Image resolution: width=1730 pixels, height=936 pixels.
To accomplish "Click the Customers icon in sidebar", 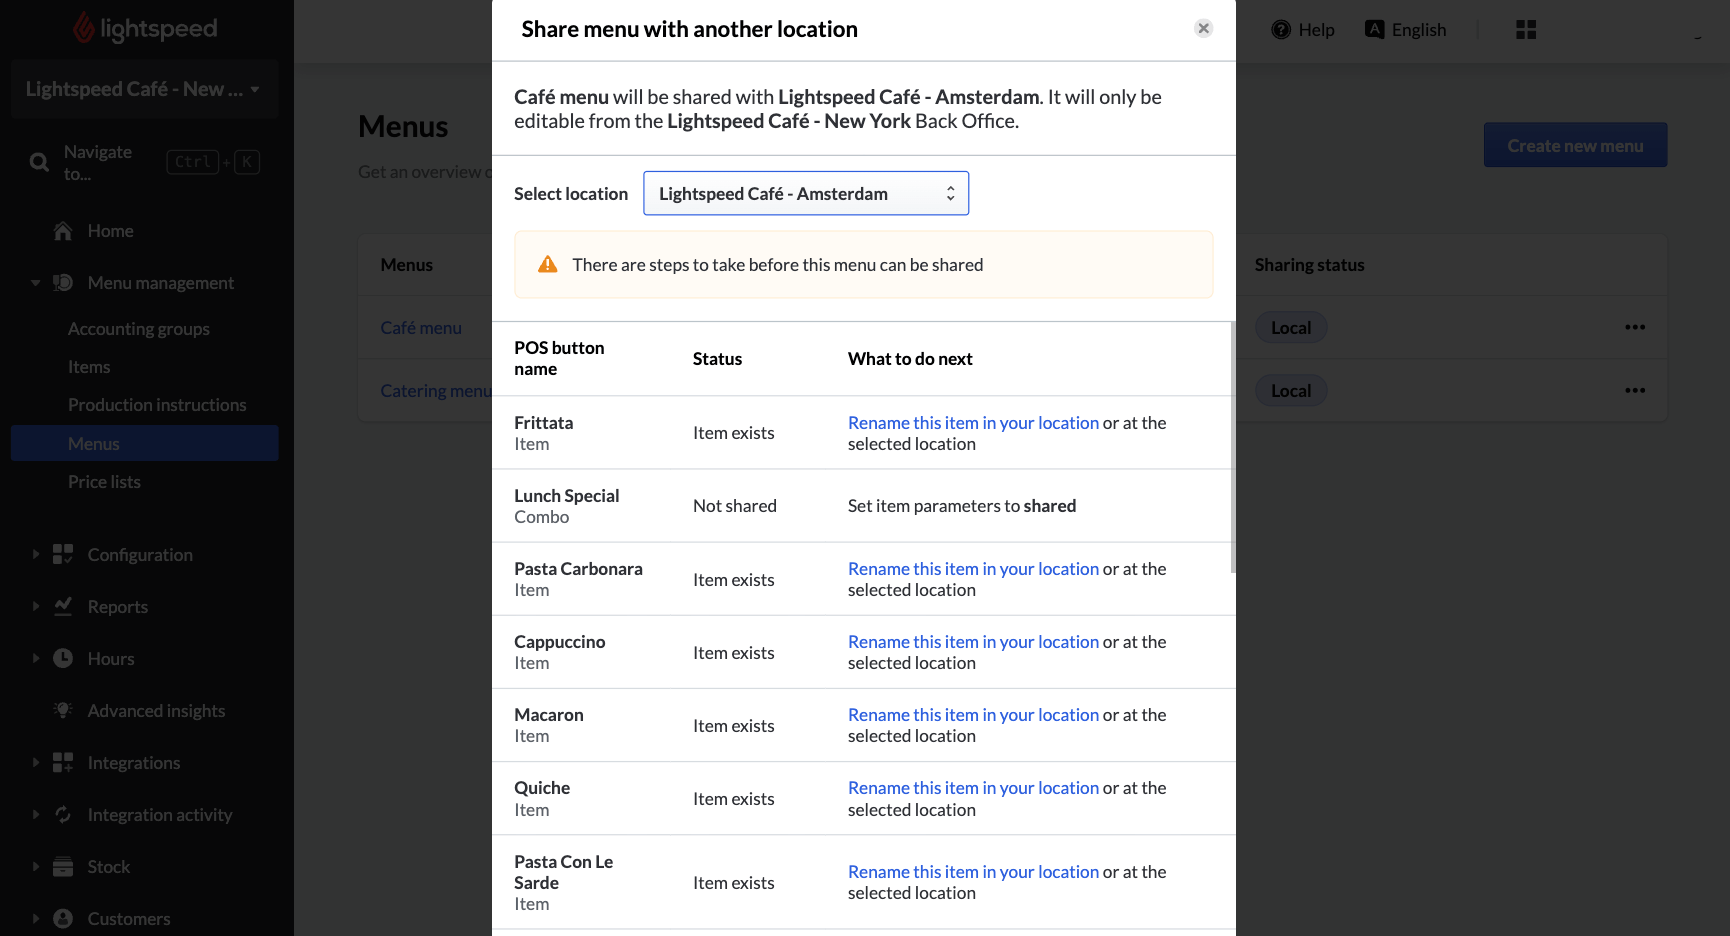I will pos(63,919).
